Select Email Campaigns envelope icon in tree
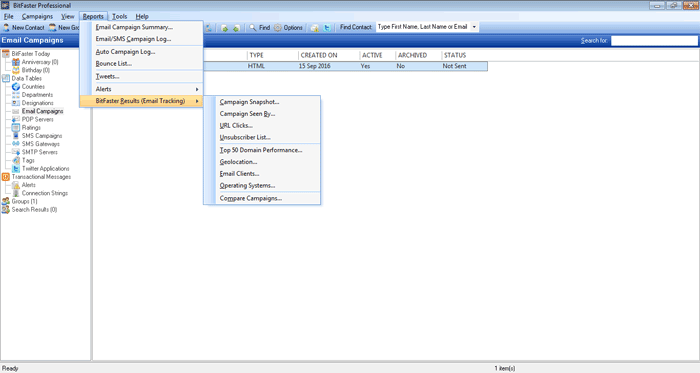The height and width of the screenshot is (373, 700). [x=16, y=111]
